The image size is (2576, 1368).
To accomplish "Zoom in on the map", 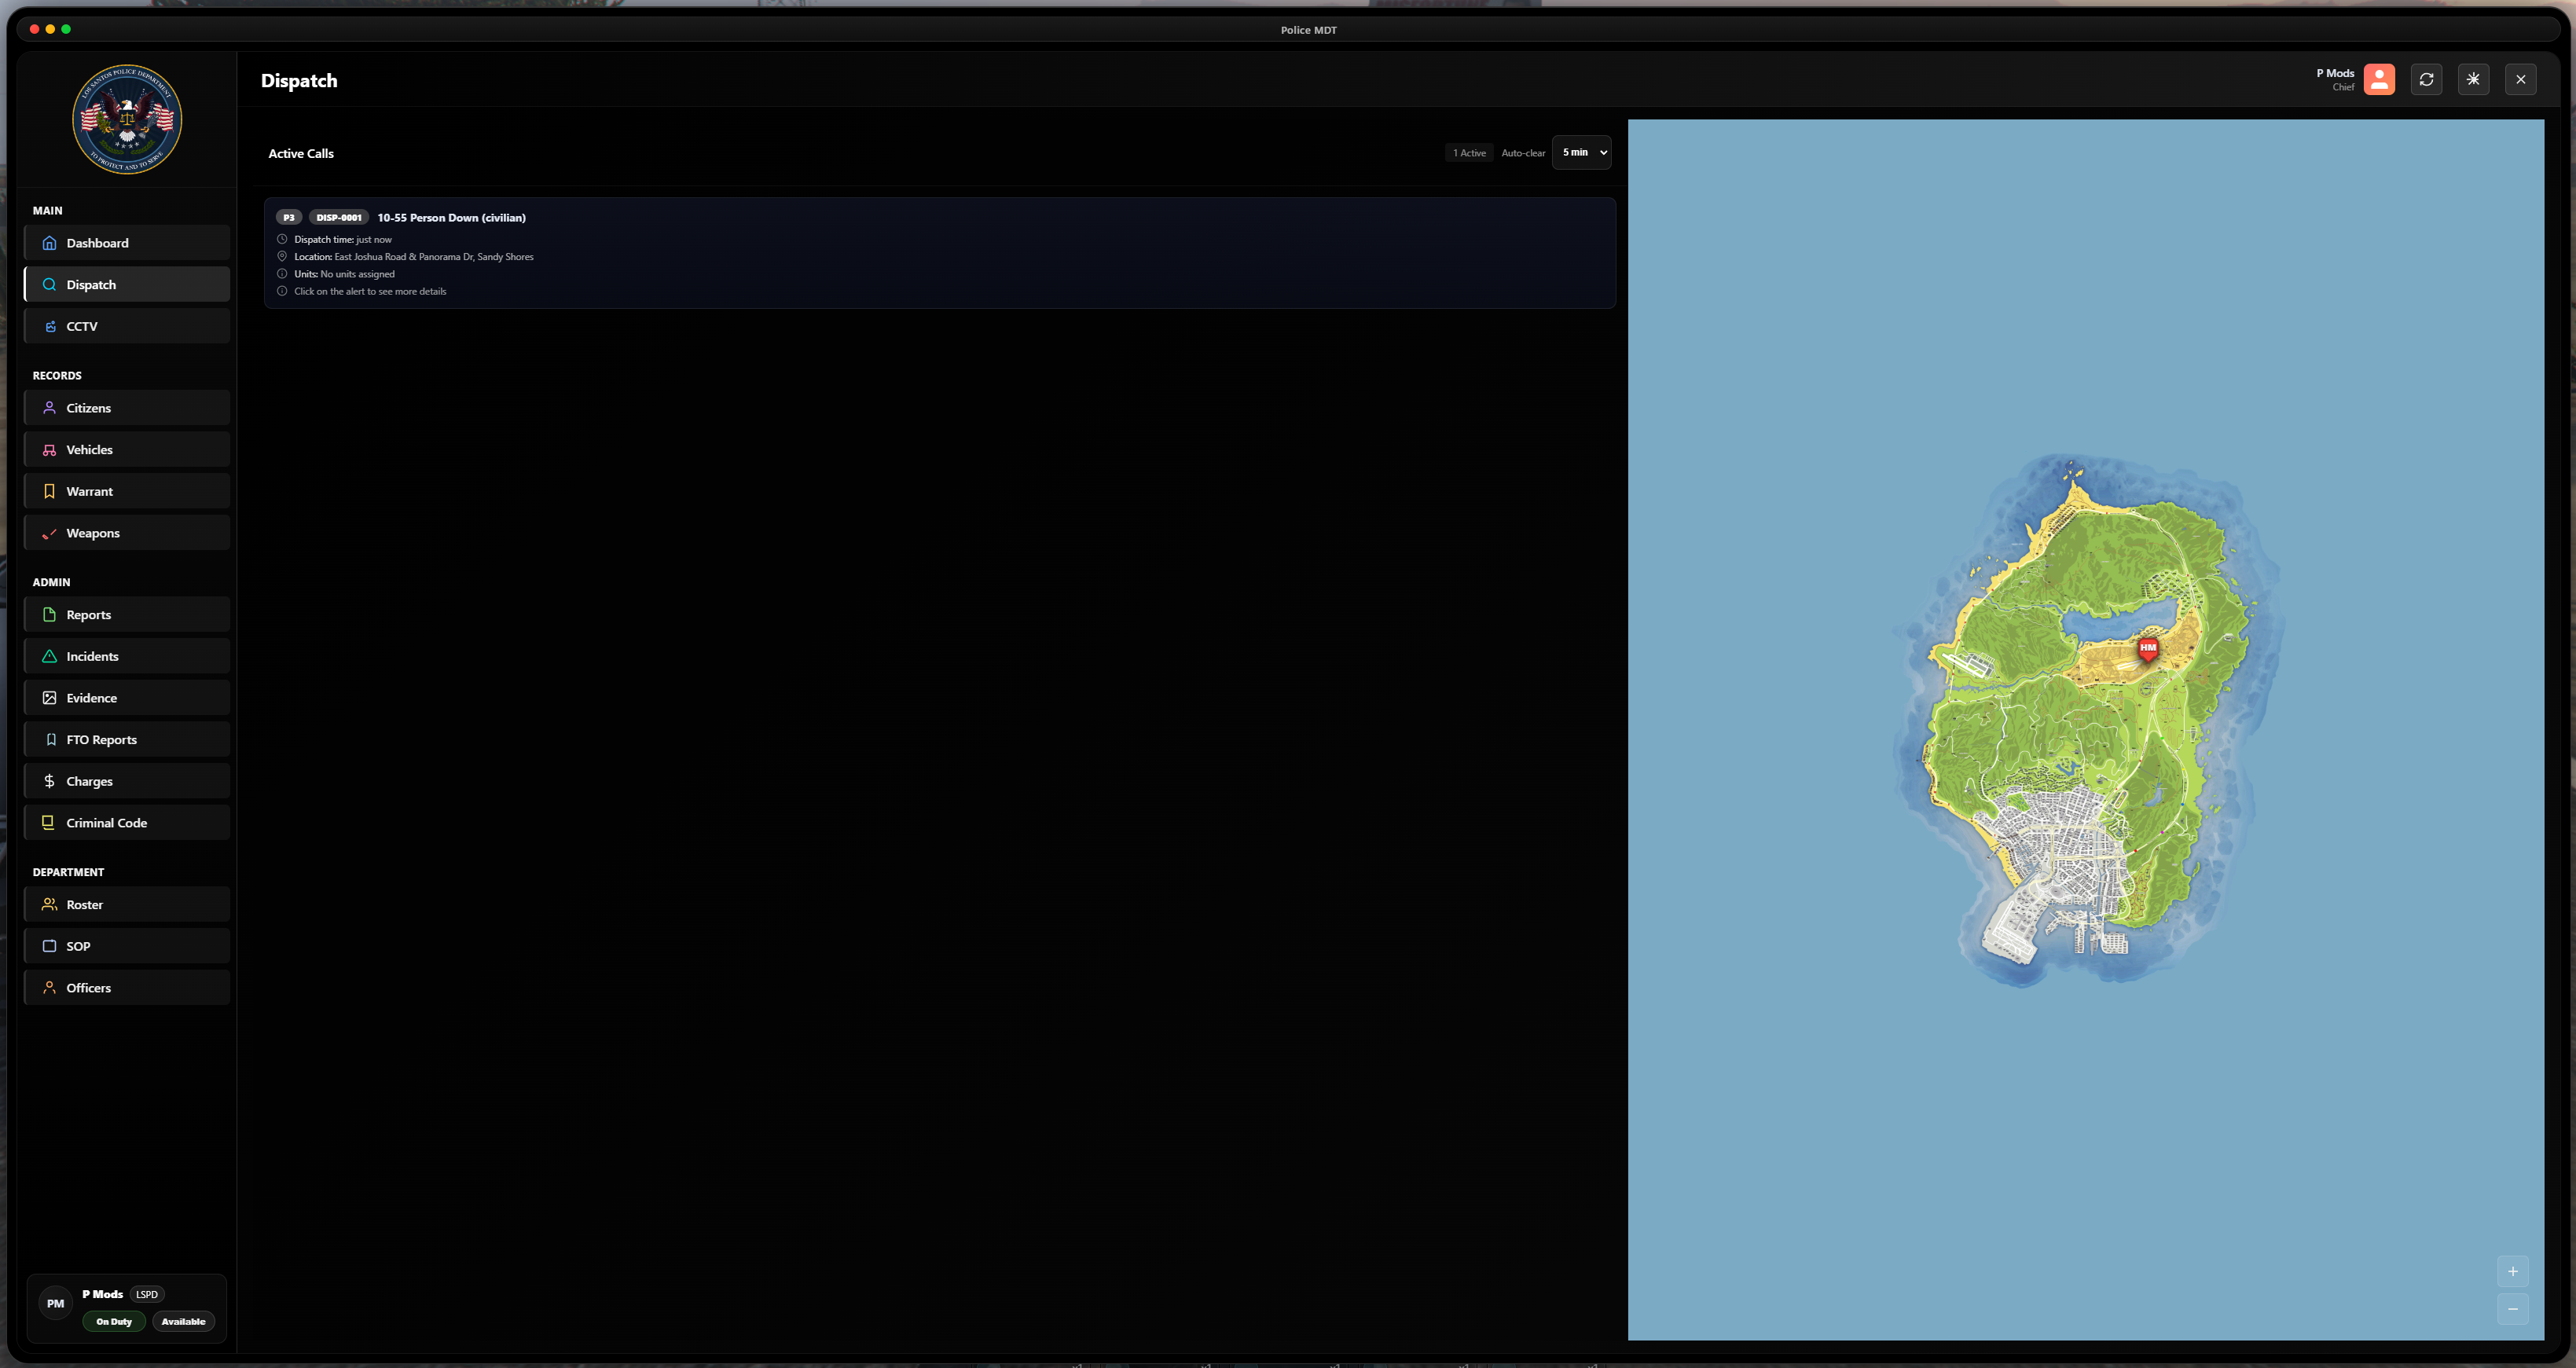I will pyautogui.click(x=2512, y=1272).
